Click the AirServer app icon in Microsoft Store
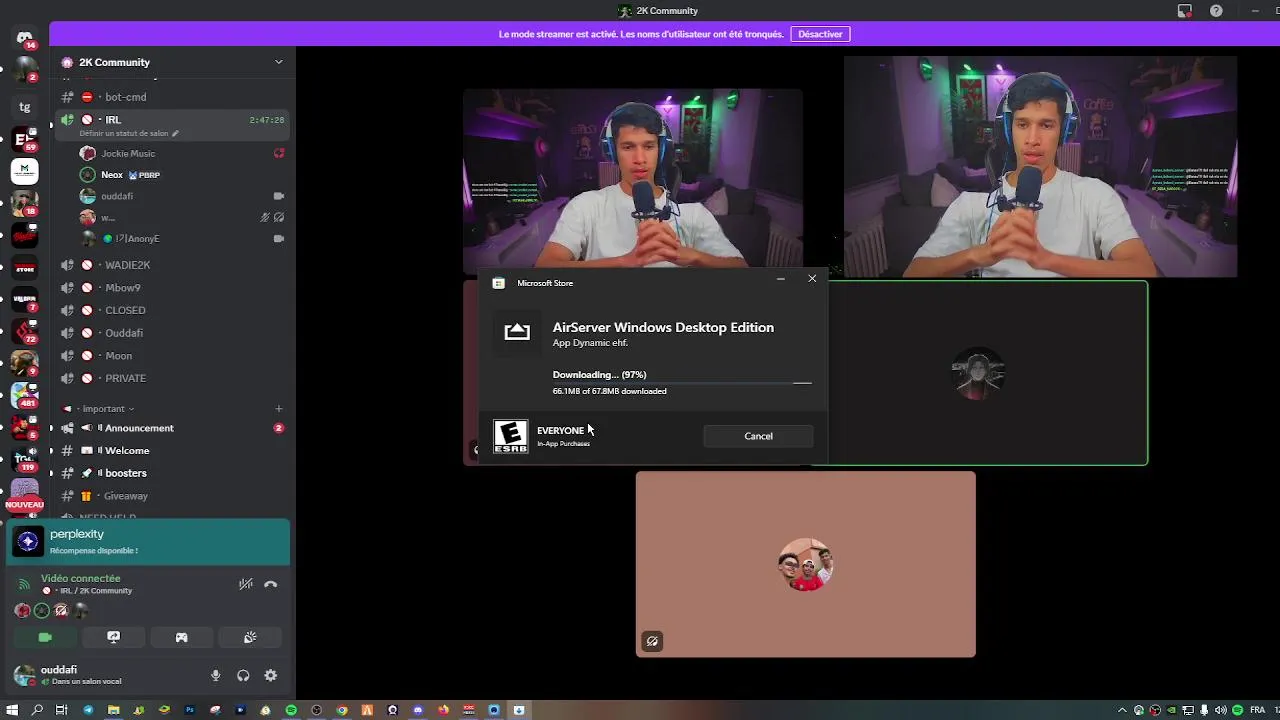Image resolution: width=1280 pixels, height=720 pixels. click(x=517, y=332)
